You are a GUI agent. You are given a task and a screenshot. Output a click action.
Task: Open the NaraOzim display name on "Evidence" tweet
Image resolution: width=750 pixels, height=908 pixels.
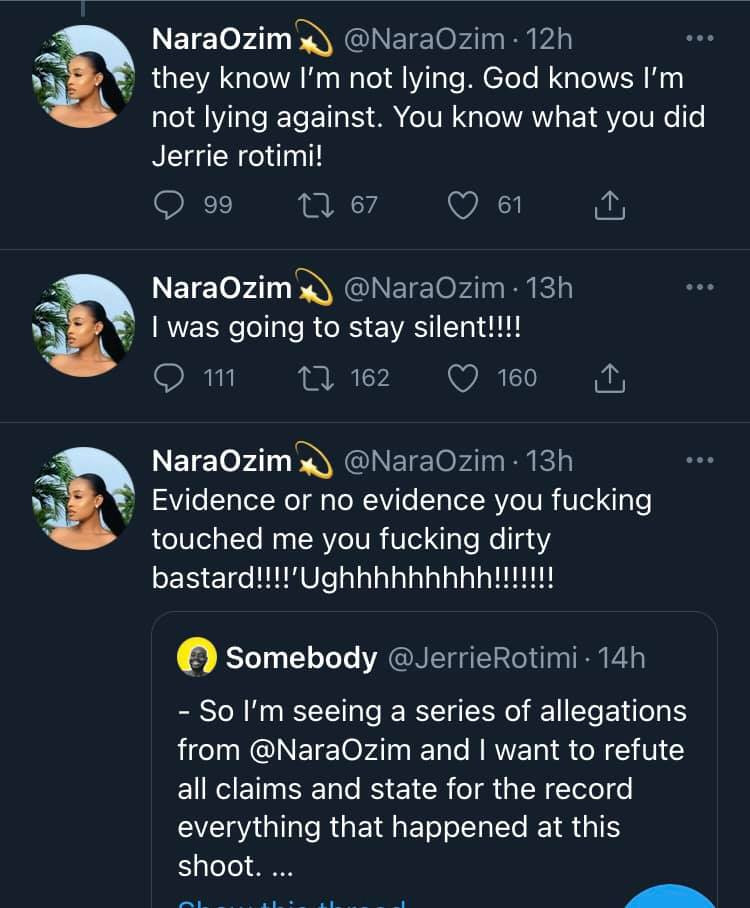pyautogui.click(x=221, y=460)
